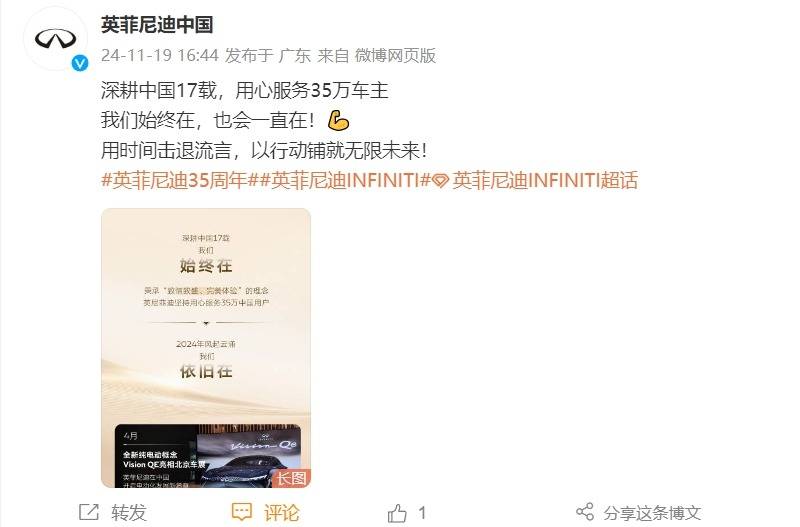Image resolution: width=800 pixels, height=527 pixels.
Task: Open the 英菲尼迪中国 account name link
Action: (157, 24)
